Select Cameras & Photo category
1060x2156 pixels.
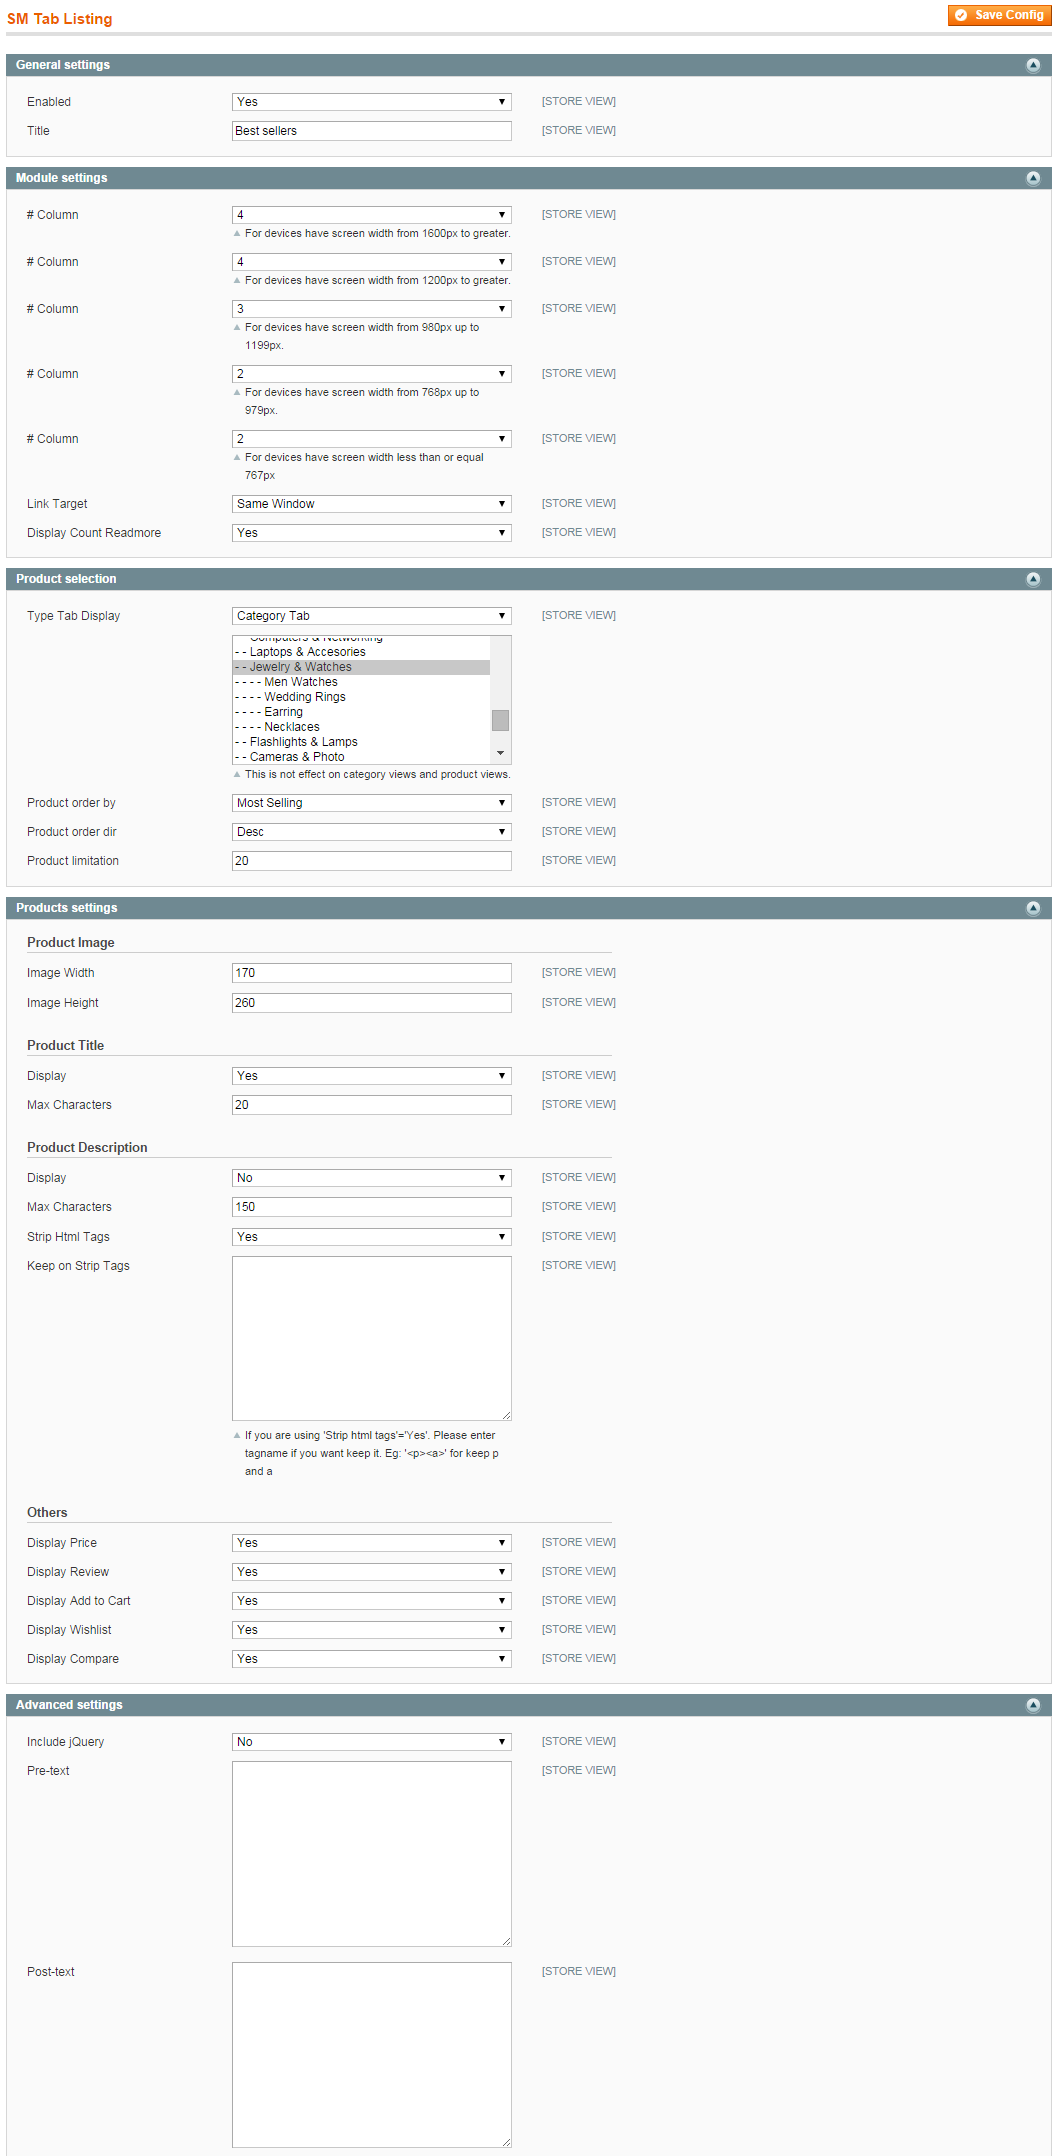pos(361,757)
